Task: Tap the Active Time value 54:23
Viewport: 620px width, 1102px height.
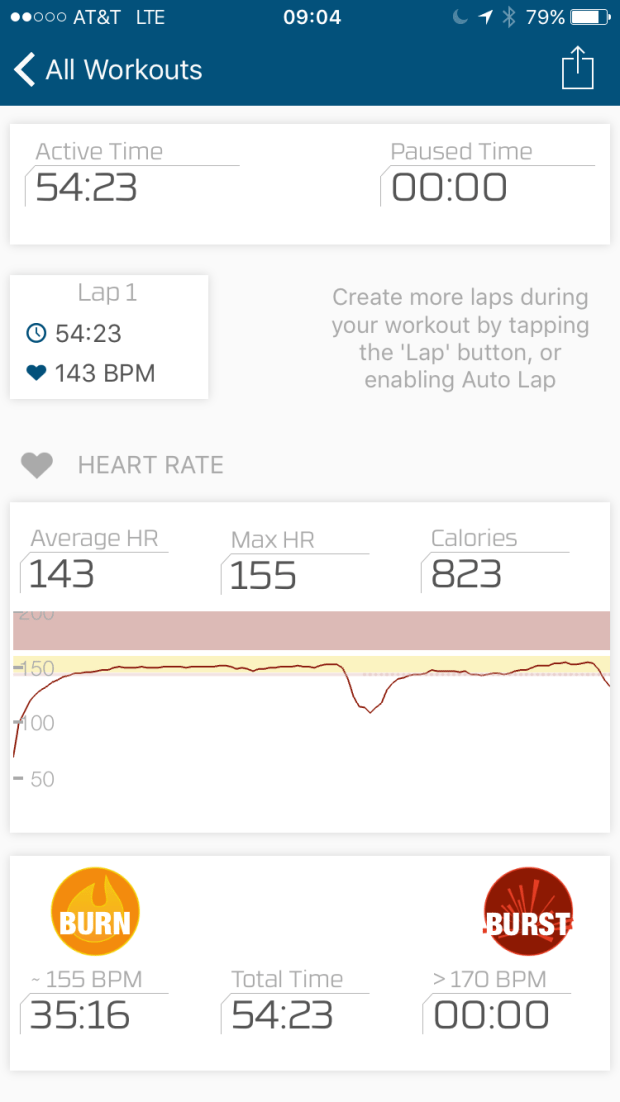Action: click(x=87, y=187)
